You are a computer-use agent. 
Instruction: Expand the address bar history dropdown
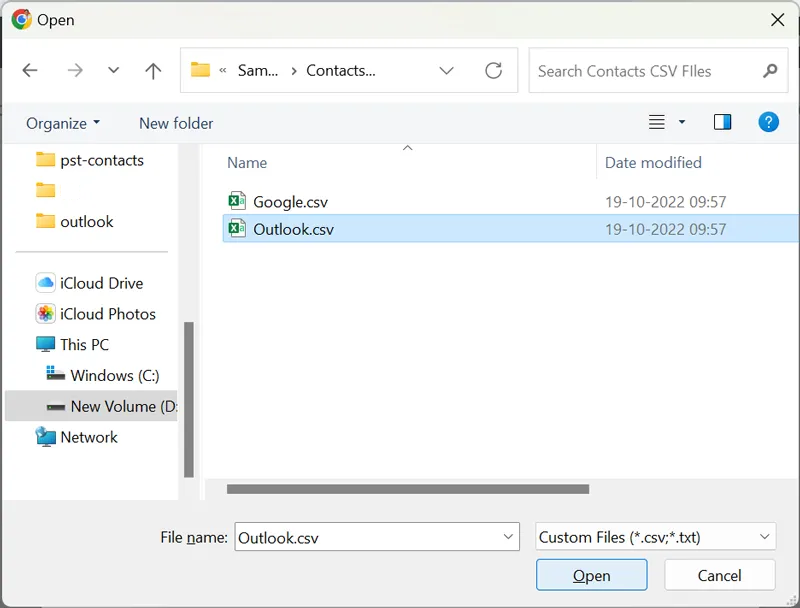click(446, 70)
